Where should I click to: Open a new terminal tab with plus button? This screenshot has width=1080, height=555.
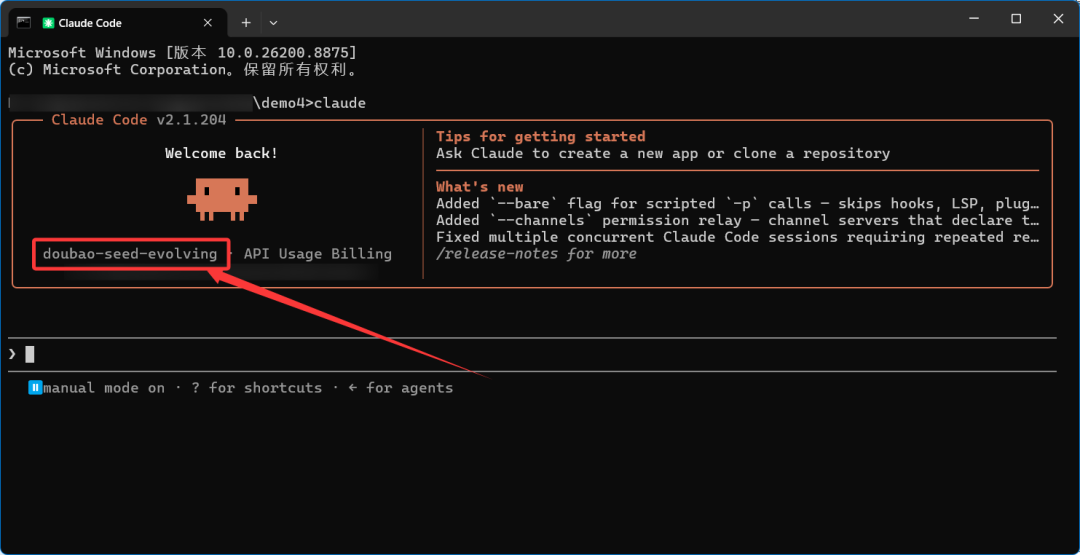tap(246, 23)
